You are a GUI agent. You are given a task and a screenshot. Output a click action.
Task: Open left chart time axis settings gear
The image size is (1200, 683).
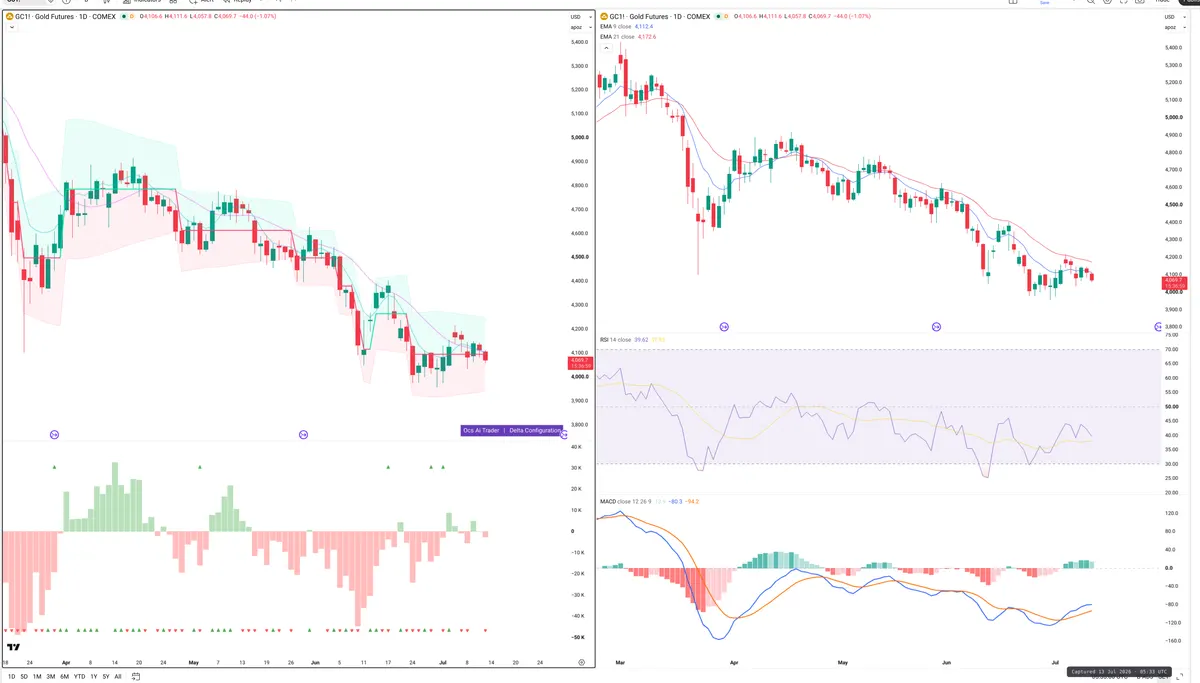click(581, 662)
